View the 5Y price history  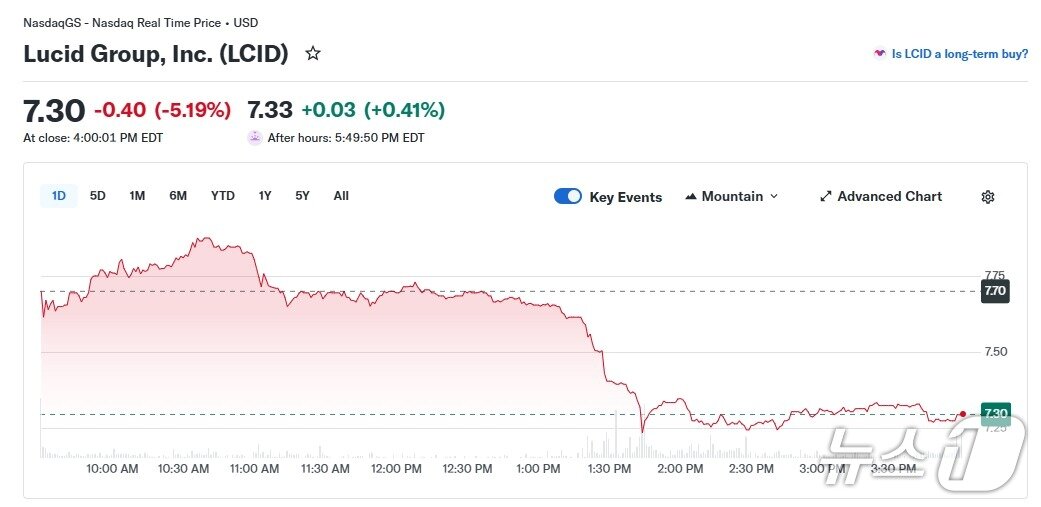pyautogui.click(x=302, y=196)
